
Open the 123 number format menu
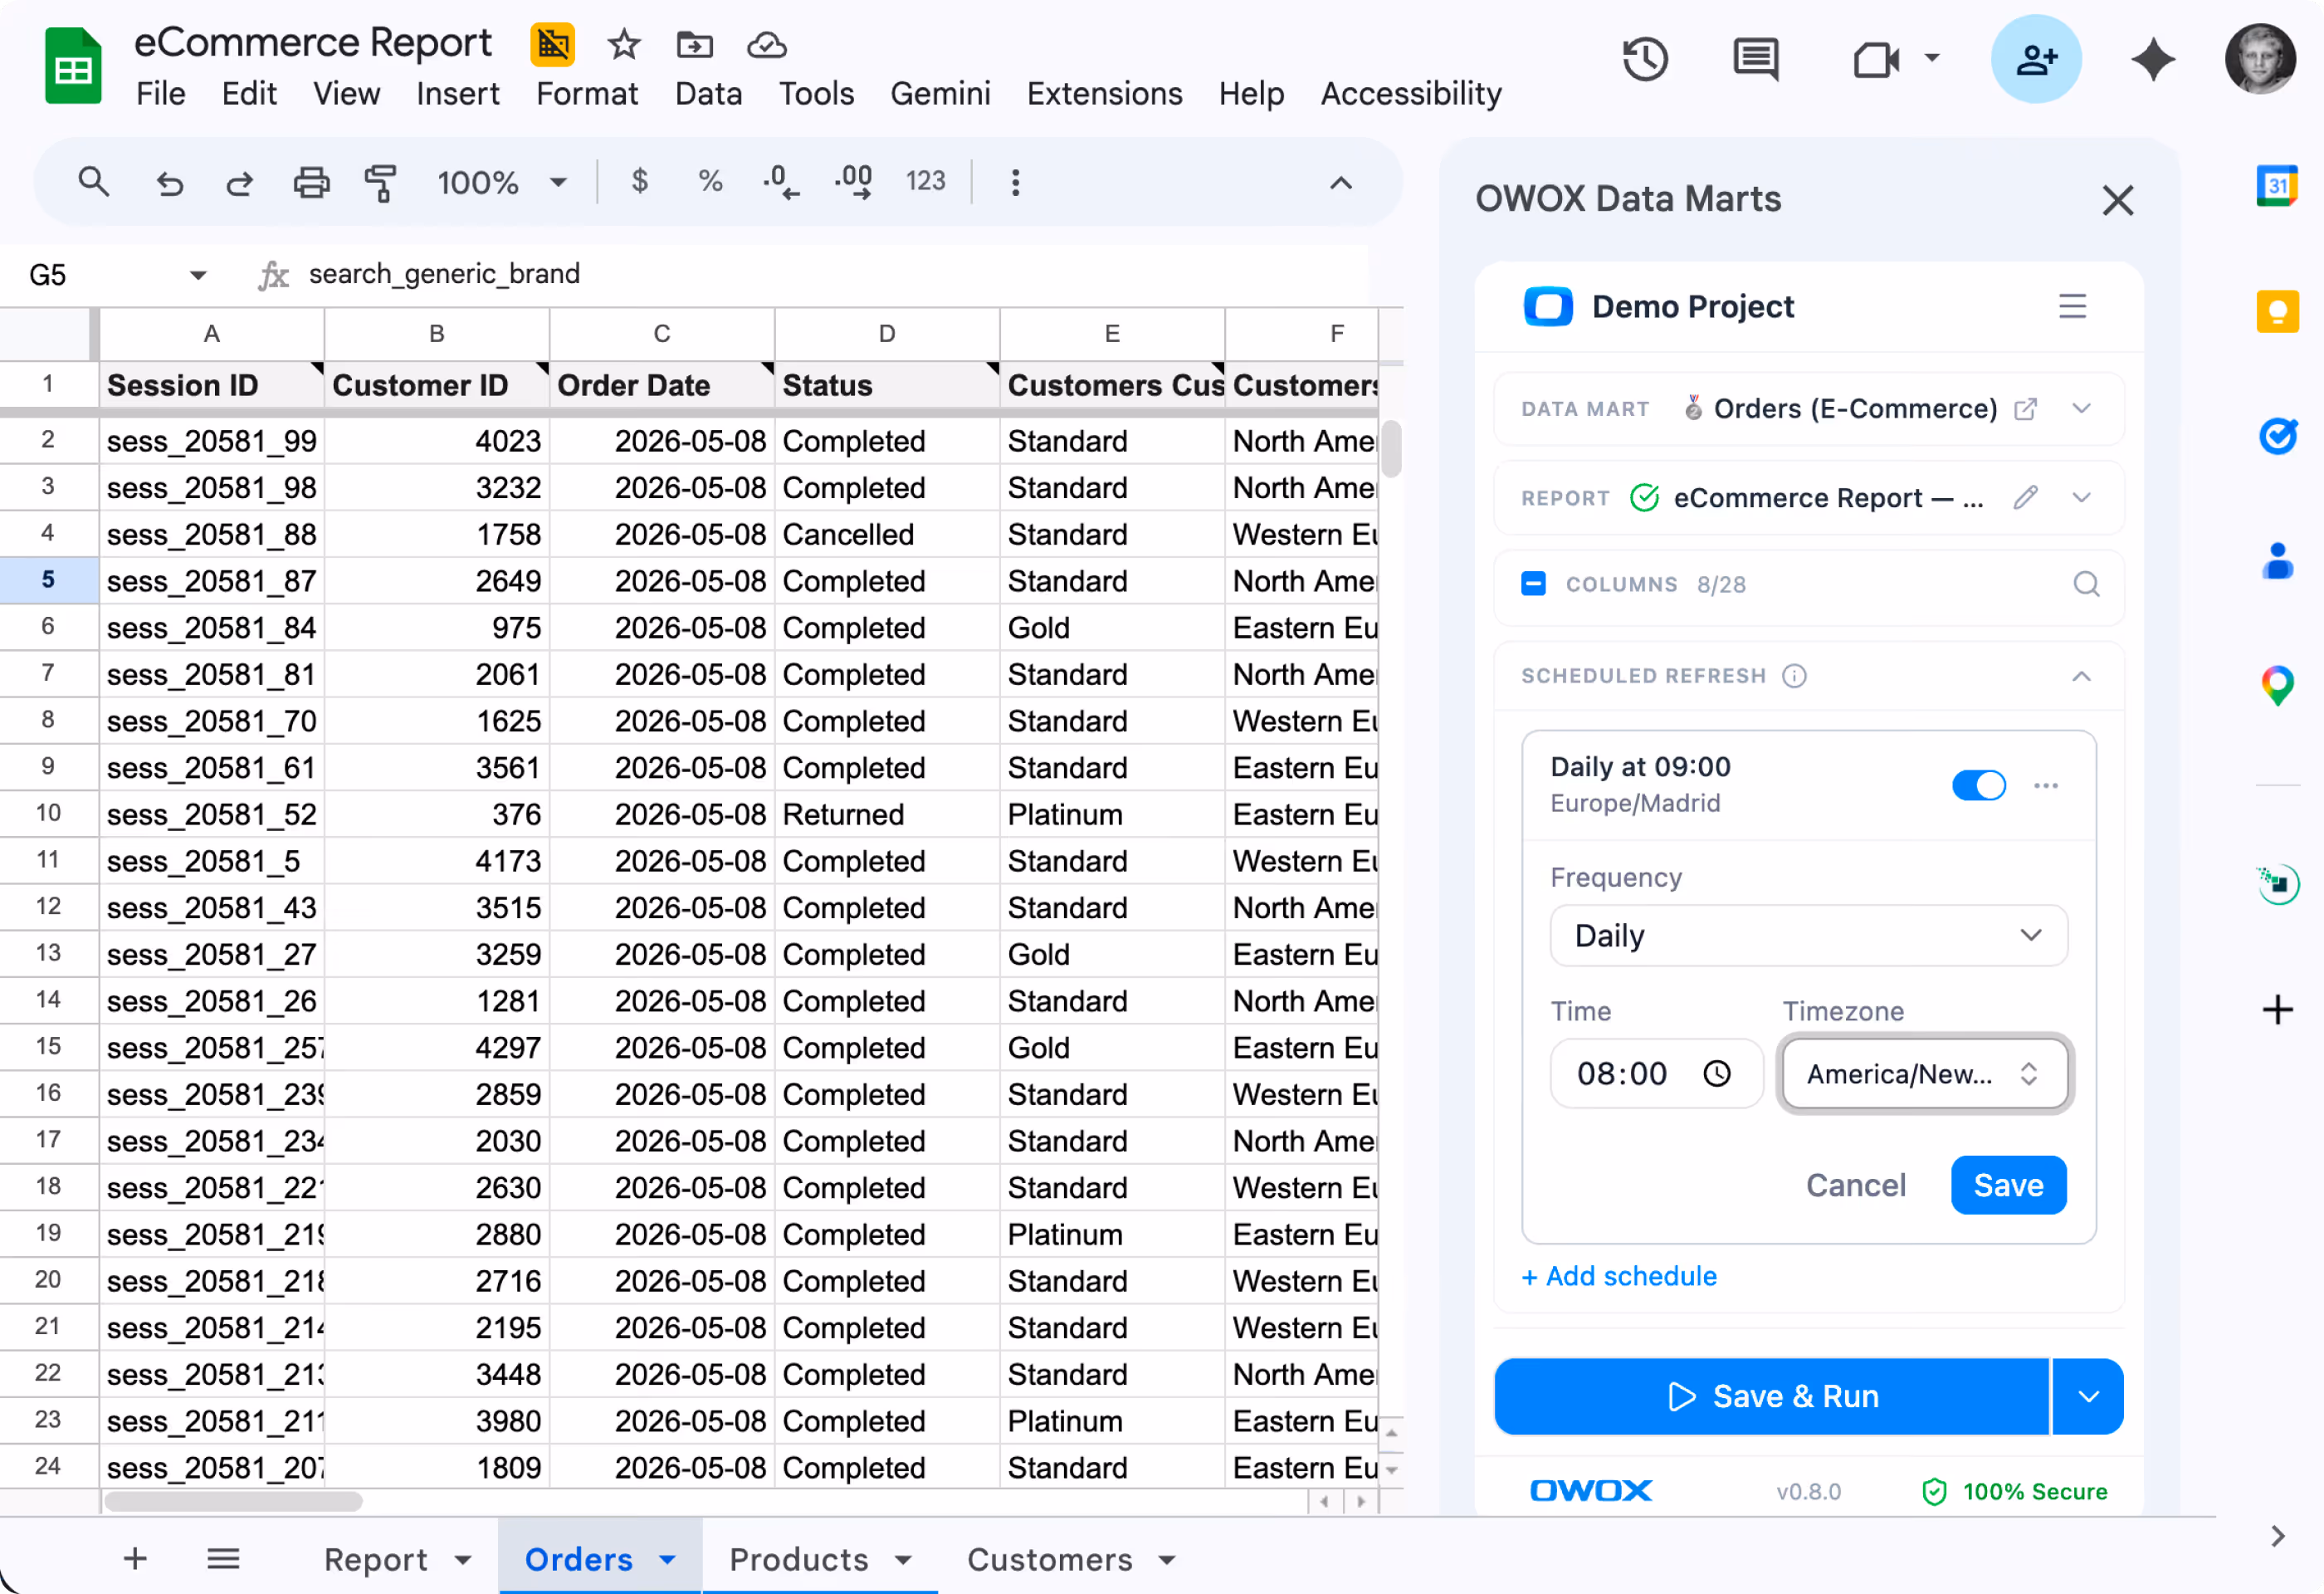(925, 181)
